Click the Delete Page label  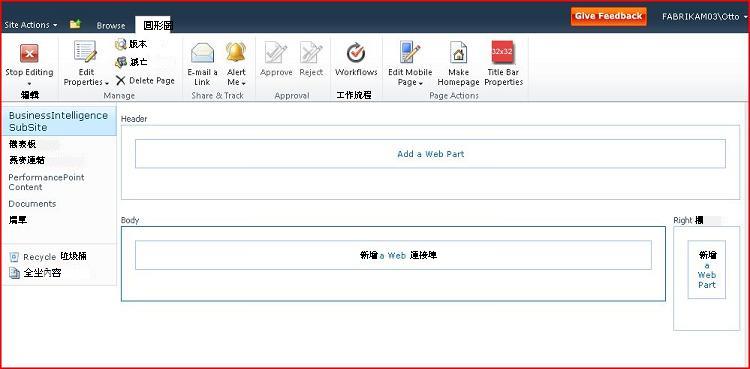(x=152, y=81)
